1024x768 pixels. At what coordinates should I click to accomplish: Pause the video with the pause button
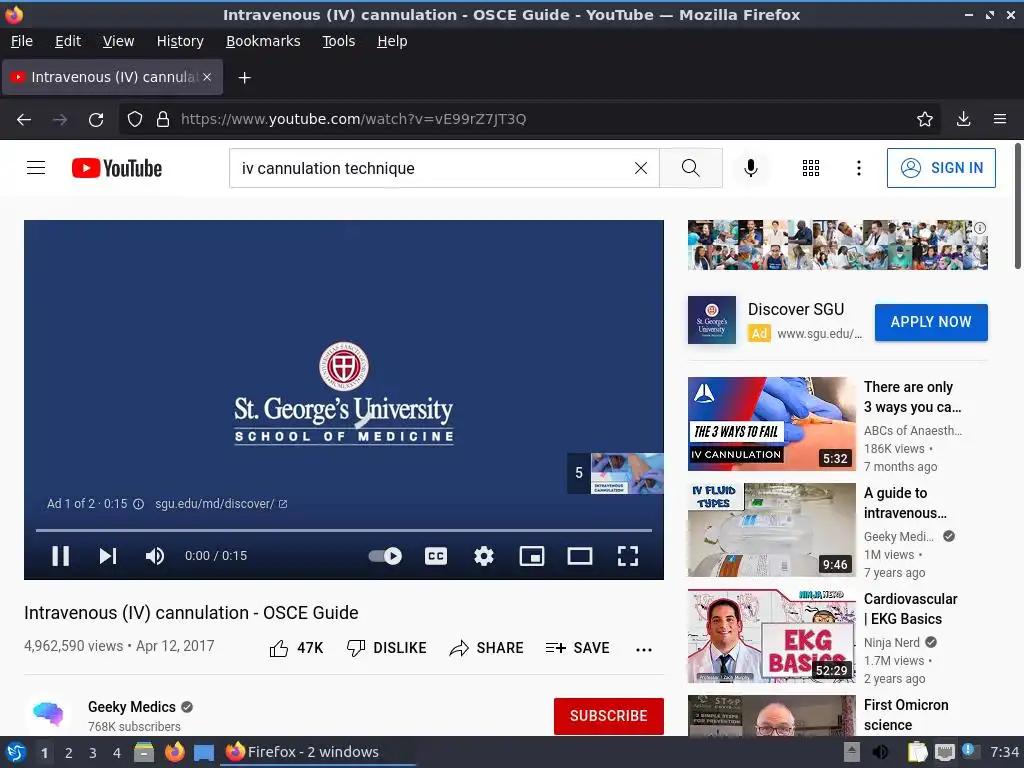(x=61, y=556)
